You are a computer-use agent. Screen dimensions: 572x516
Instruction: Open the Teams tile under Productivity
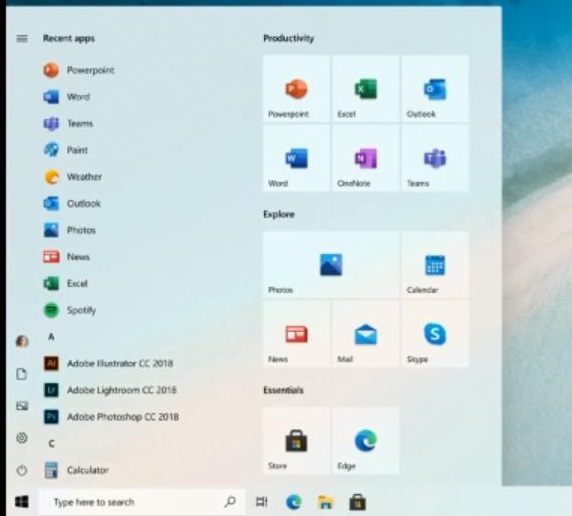point(435,158)
